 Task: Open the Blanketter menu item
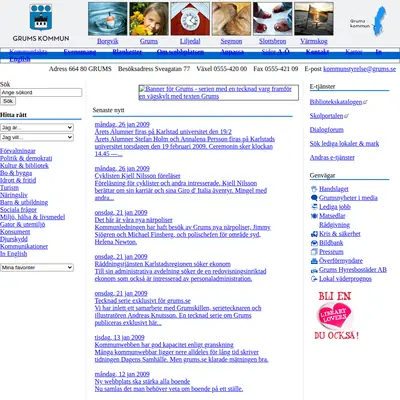pos(127,52)
